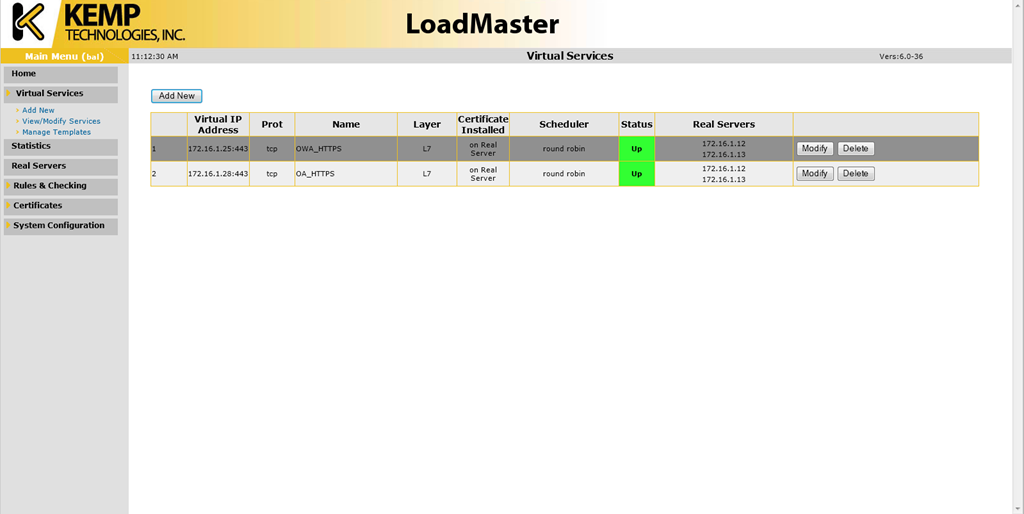Screen dimensions: 1024x514
Task: Open the Statistics menu item
Action: (x=60, y=146)
